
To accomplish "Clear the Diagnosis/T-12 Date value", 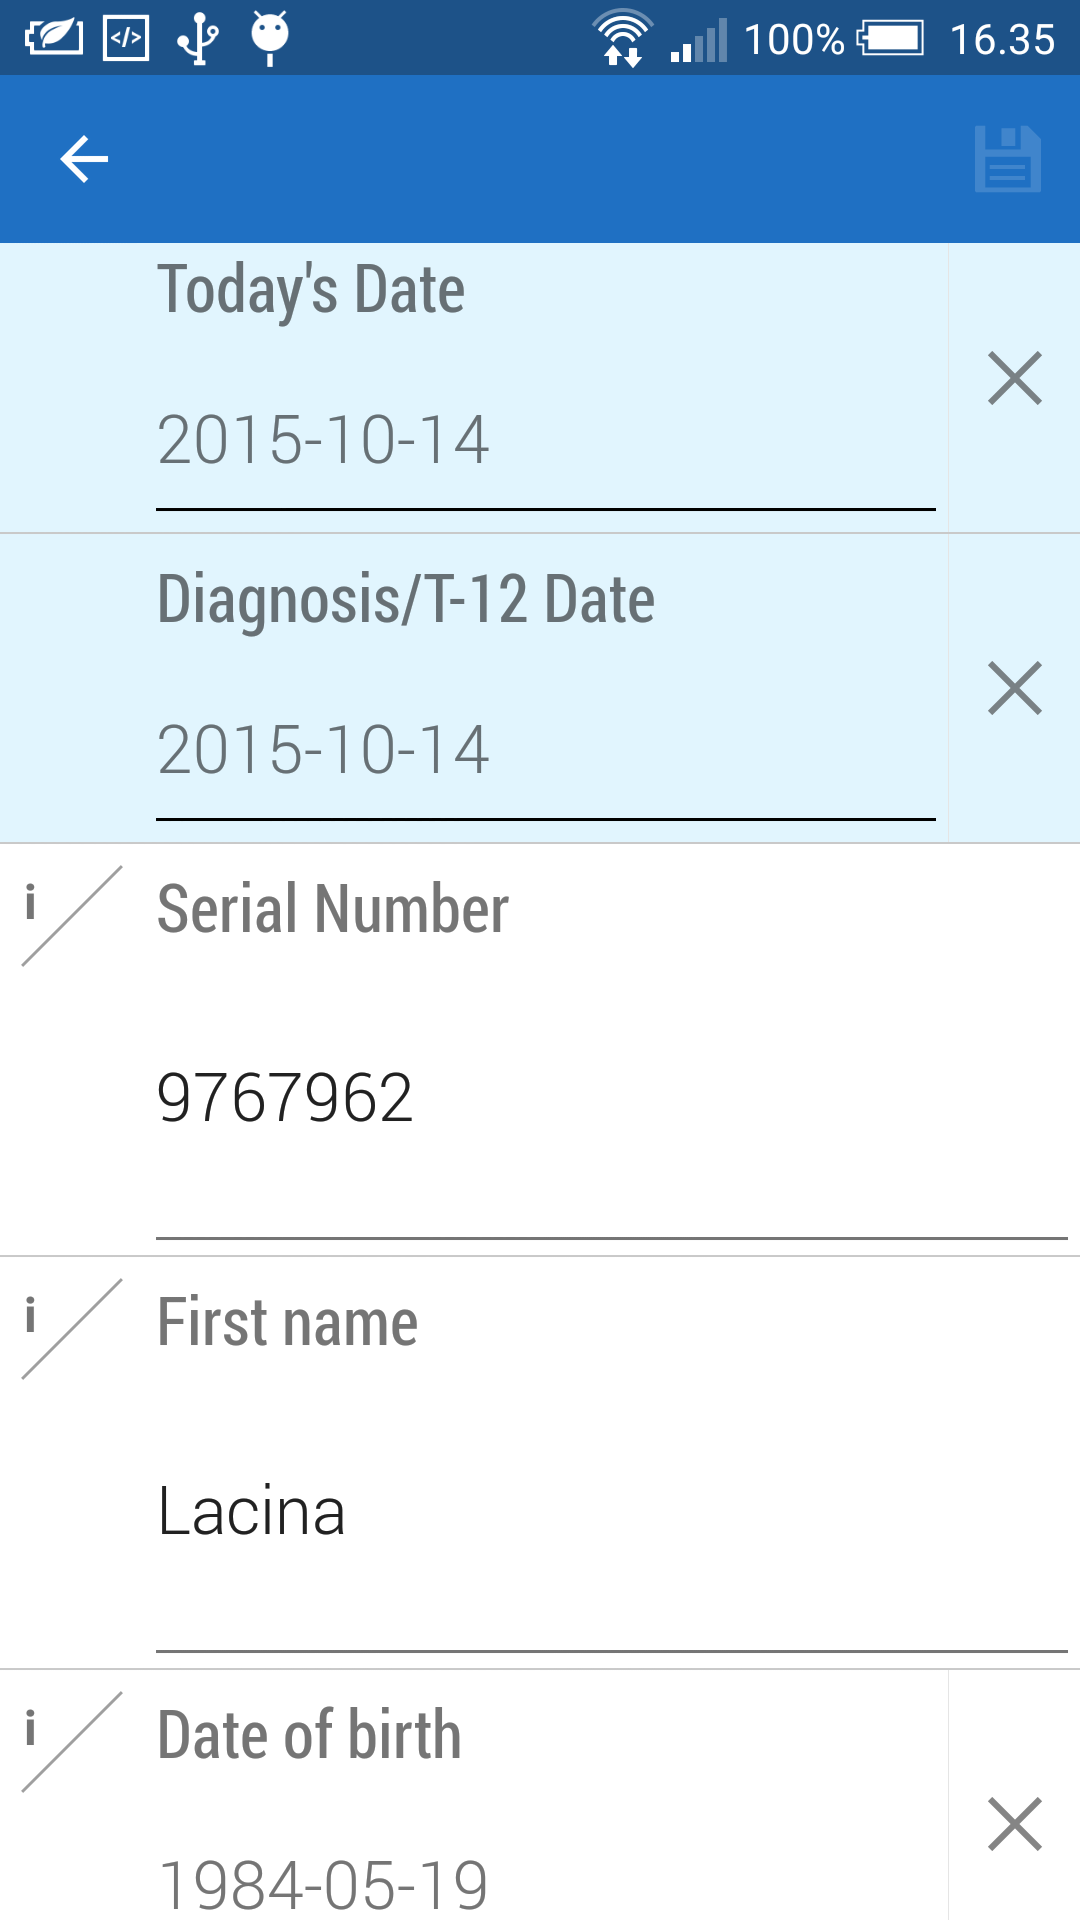I will [1014, 688].
